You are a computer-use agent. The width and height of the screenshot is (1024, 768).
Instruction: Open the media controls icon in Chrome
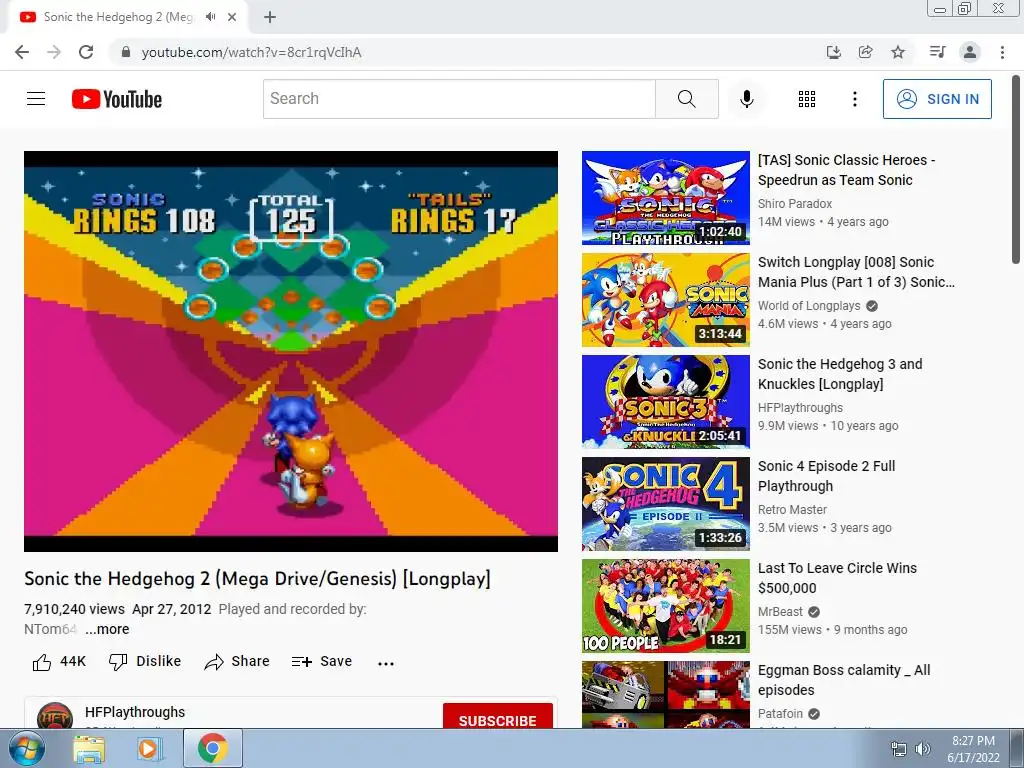coord(937,52)
